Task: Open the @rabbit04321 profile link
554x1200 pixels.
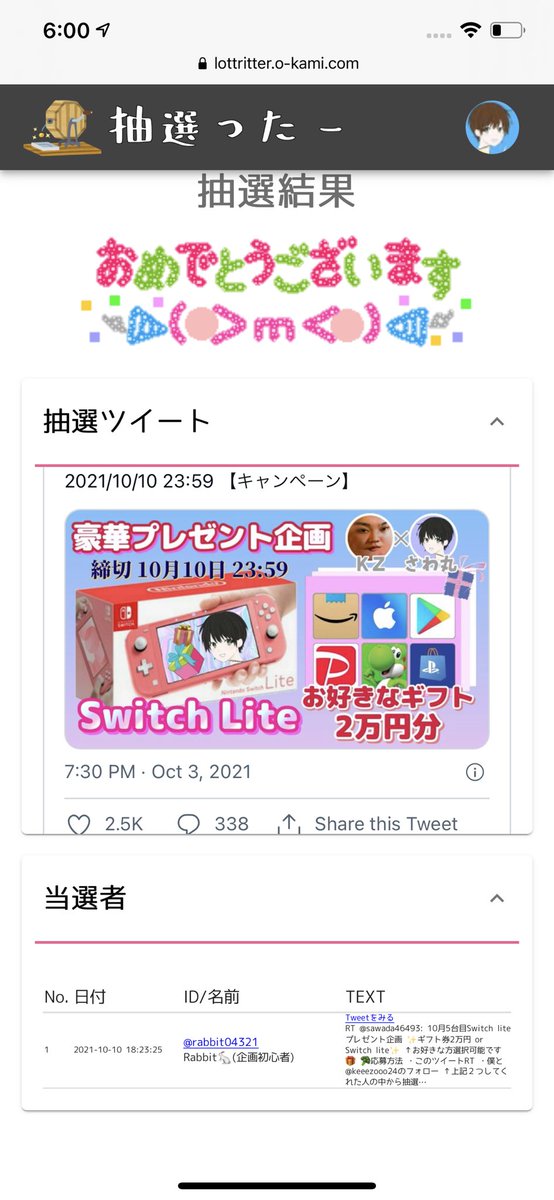Action: pyautogui.click(x=221, y=1042)
